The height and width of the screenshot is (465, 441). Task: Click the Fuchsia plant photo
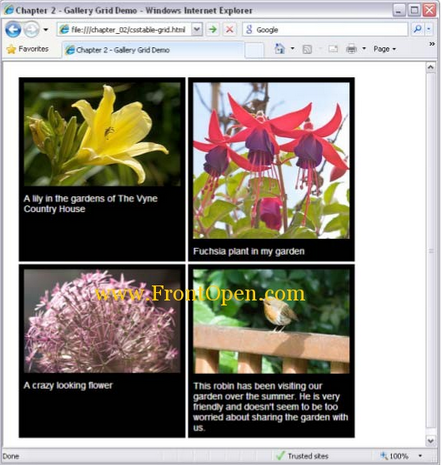pyautogui.click(x=271, y=160)
